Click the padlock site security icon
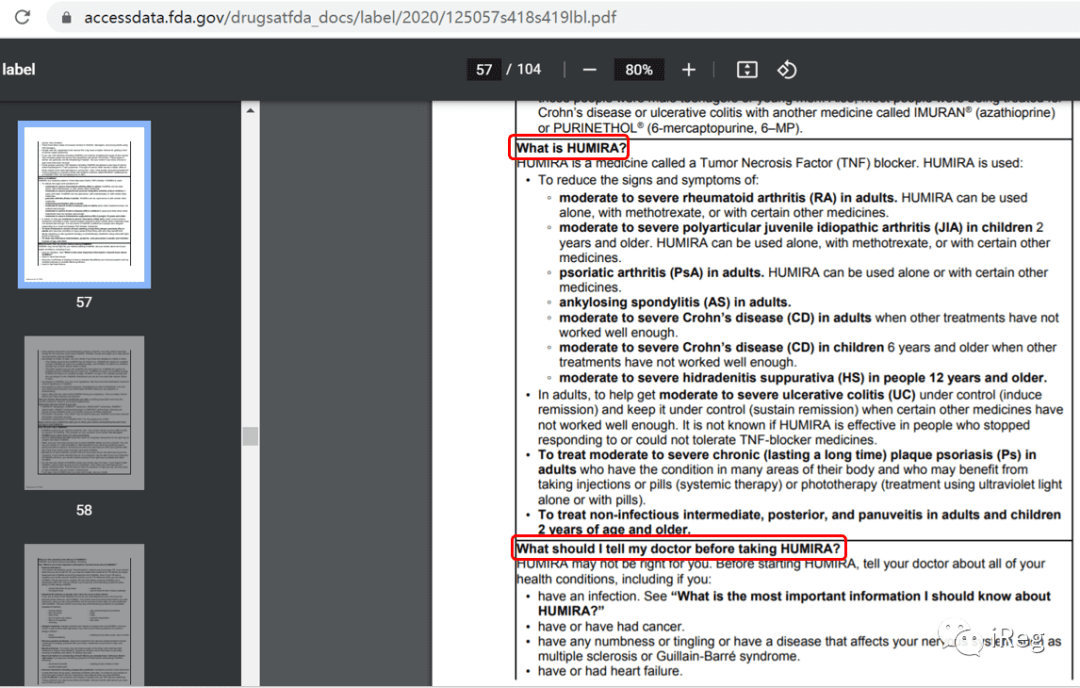This screenshot has width=1080, height=688. click(66, 17)
